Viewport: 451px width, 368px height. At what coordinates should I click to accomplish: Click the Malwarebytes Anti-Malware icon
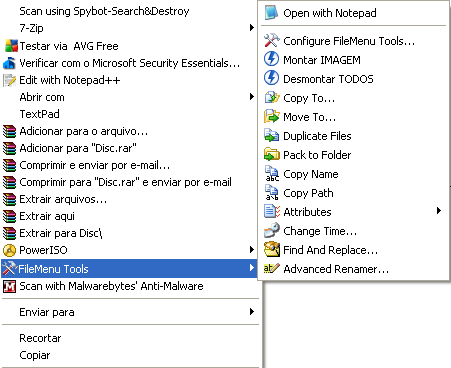9,286
